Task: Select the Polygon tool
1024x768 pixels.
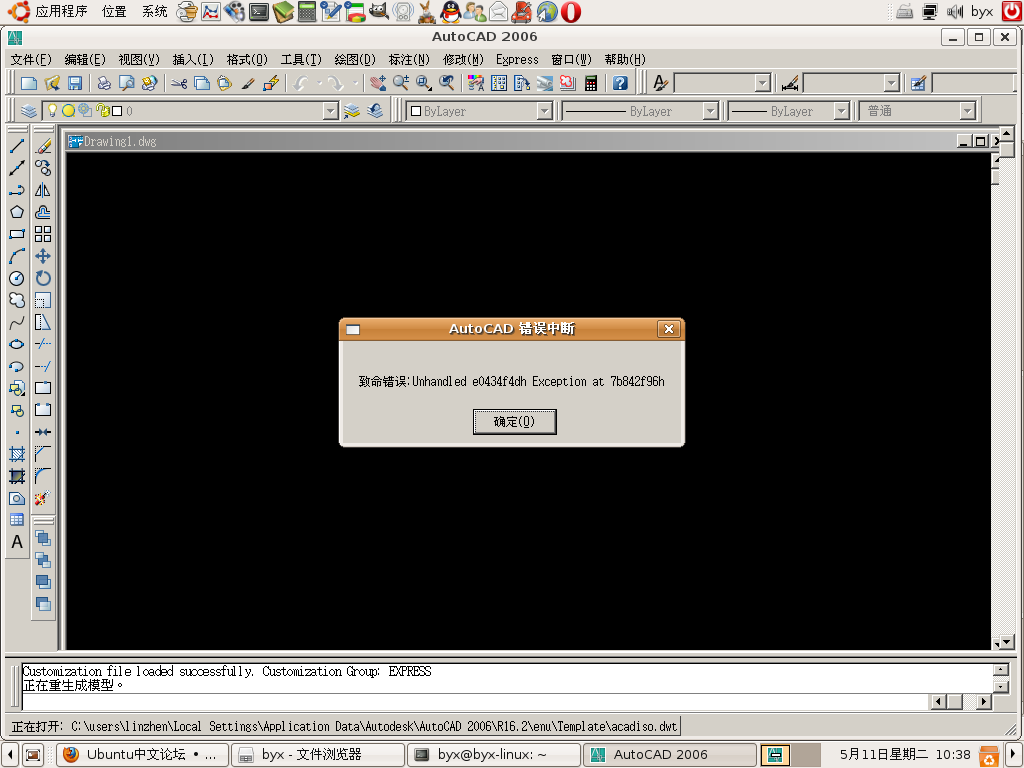Action: (17, 212)
